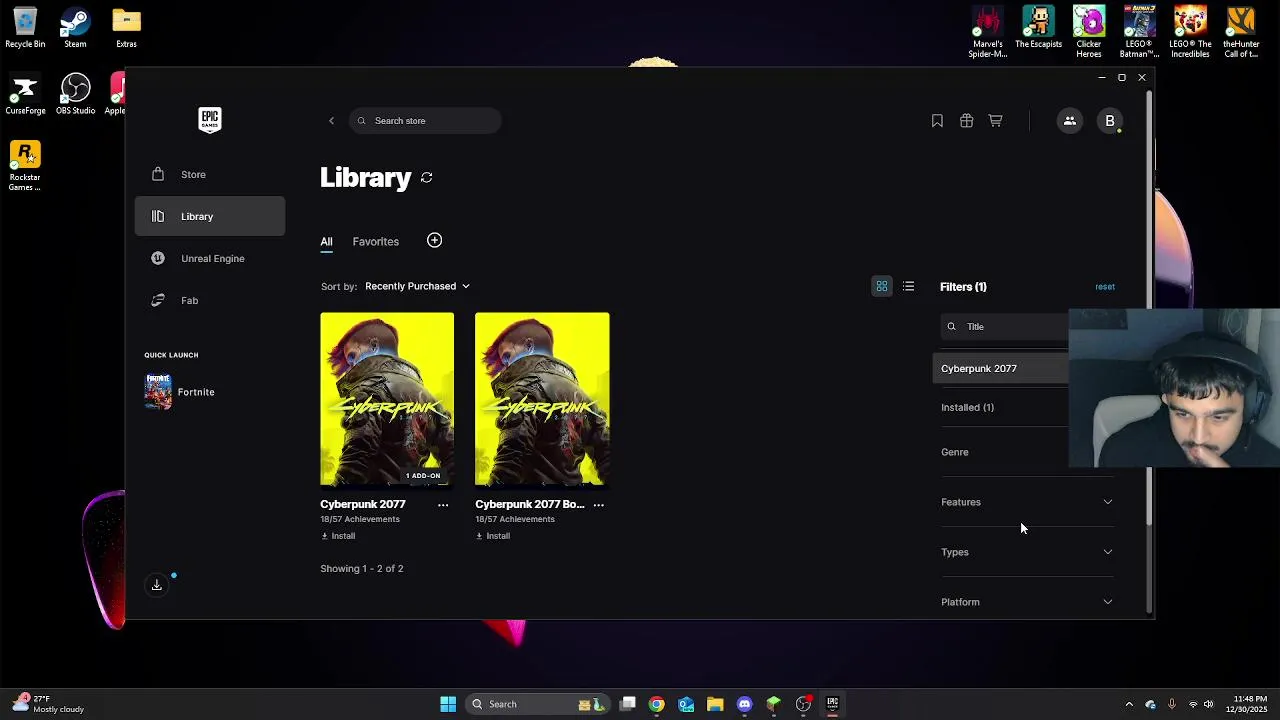Install Cyberpunk 2077 Bo... edition
The width and height of the screenshot is (1280, 720).
(493, 536)
